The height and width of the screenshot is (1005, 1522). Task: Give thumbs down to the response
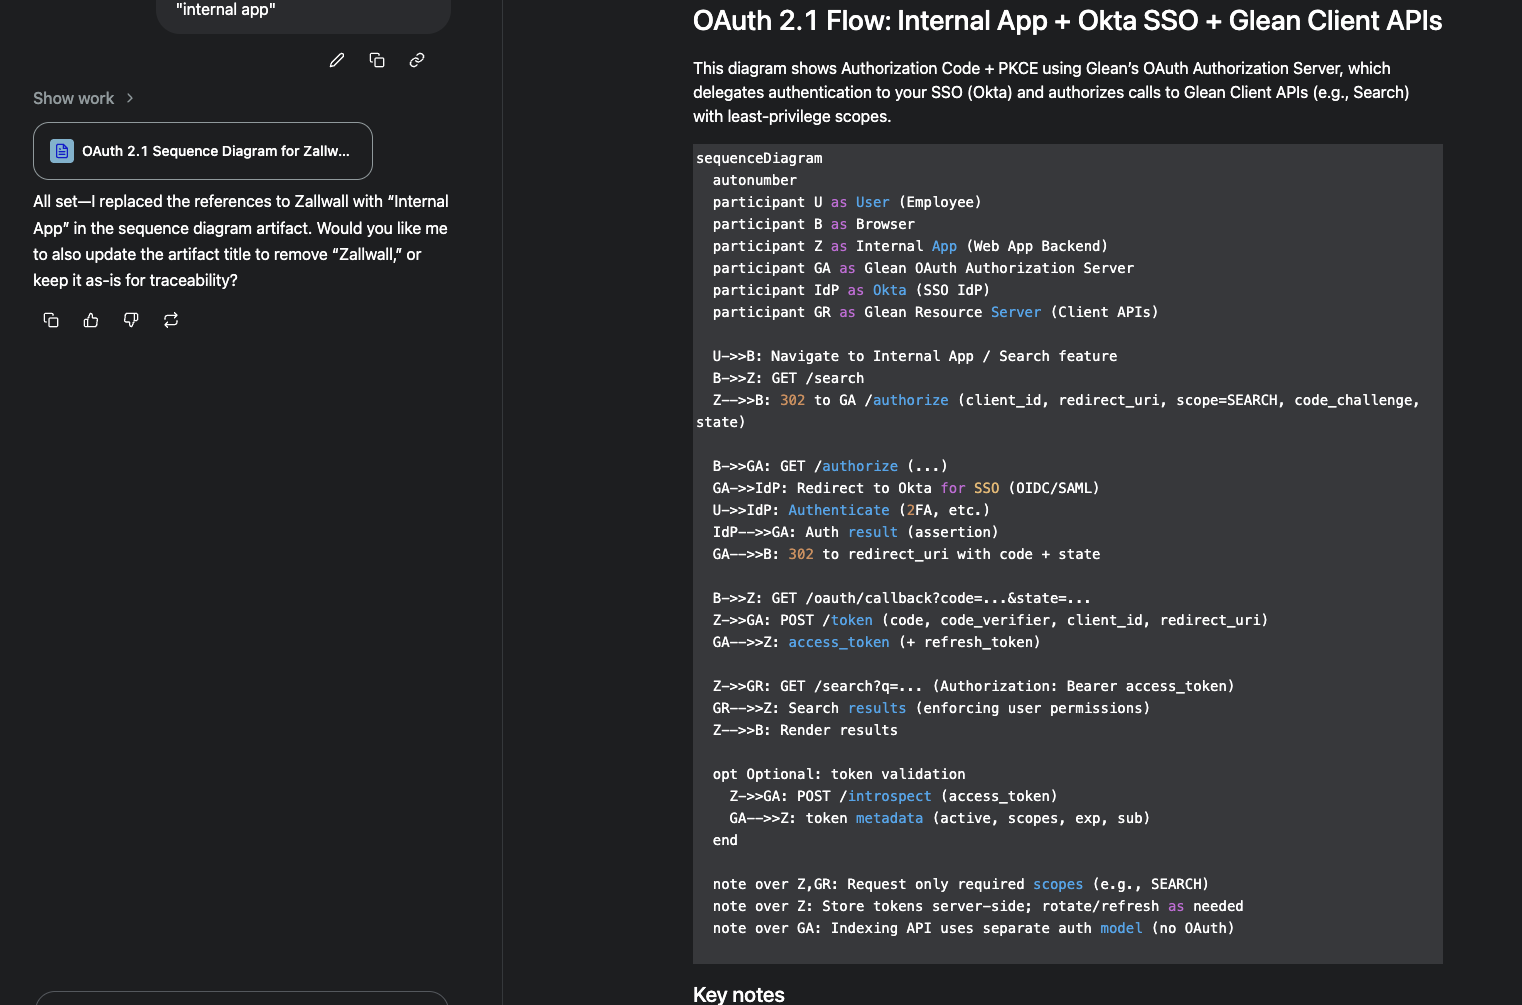[131, 320]
